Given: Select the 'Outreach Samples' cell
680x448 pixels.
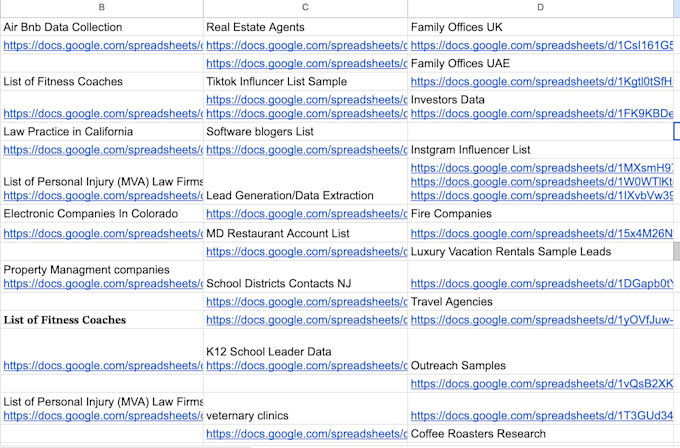Looking at the screenshot, I should pos(540,352).
